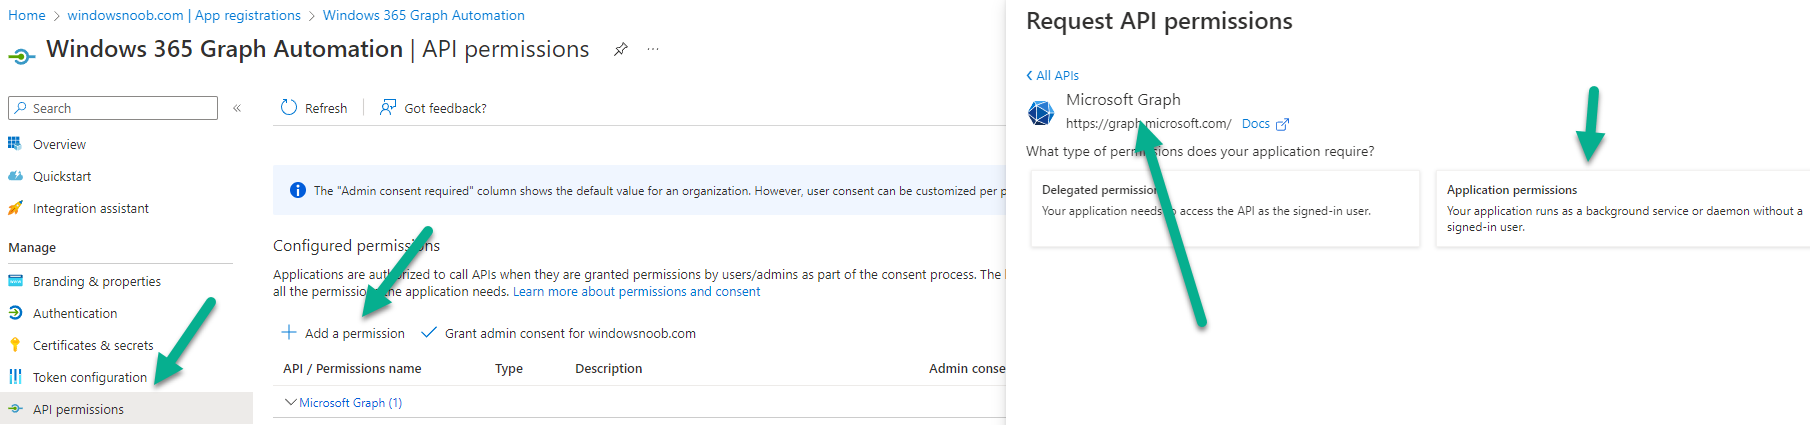
Task: Open Authentication page
Action: 75,313
